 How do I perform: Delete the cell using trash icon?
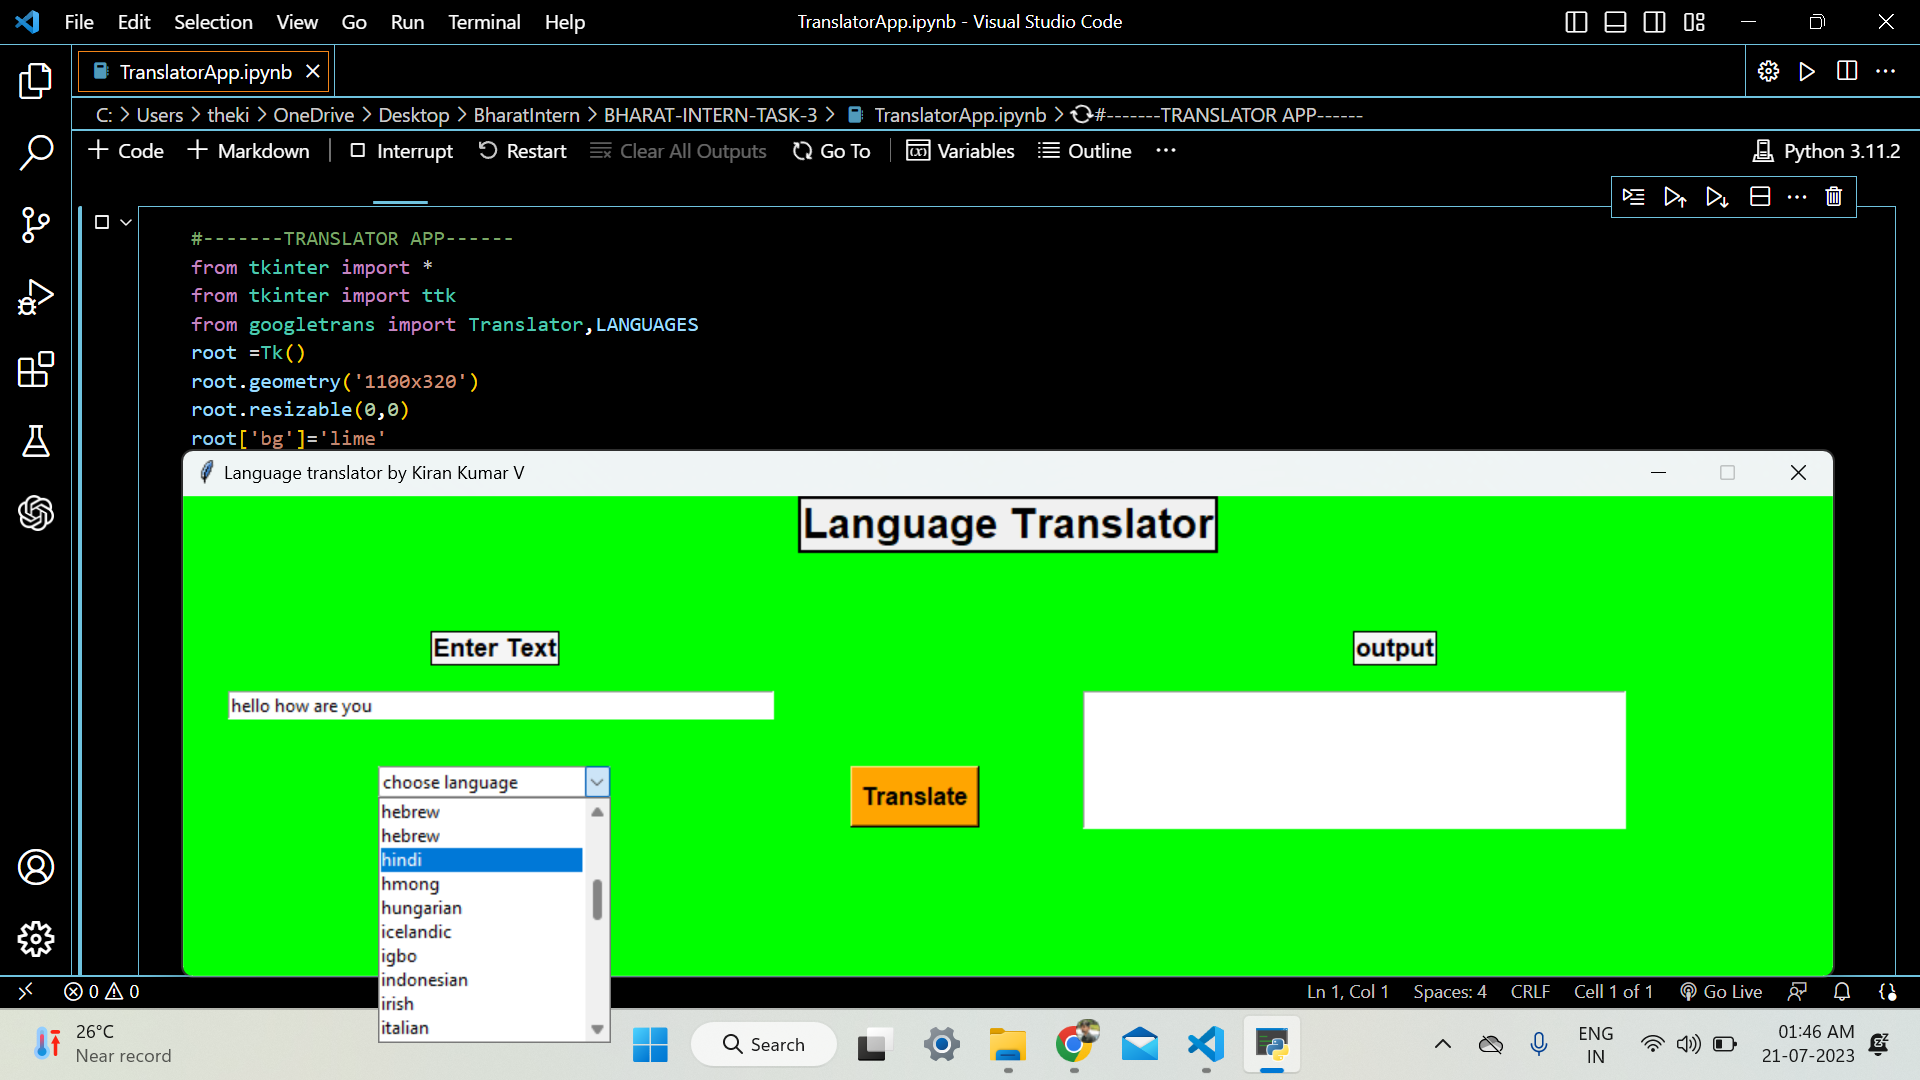[x=1833, y=196]
